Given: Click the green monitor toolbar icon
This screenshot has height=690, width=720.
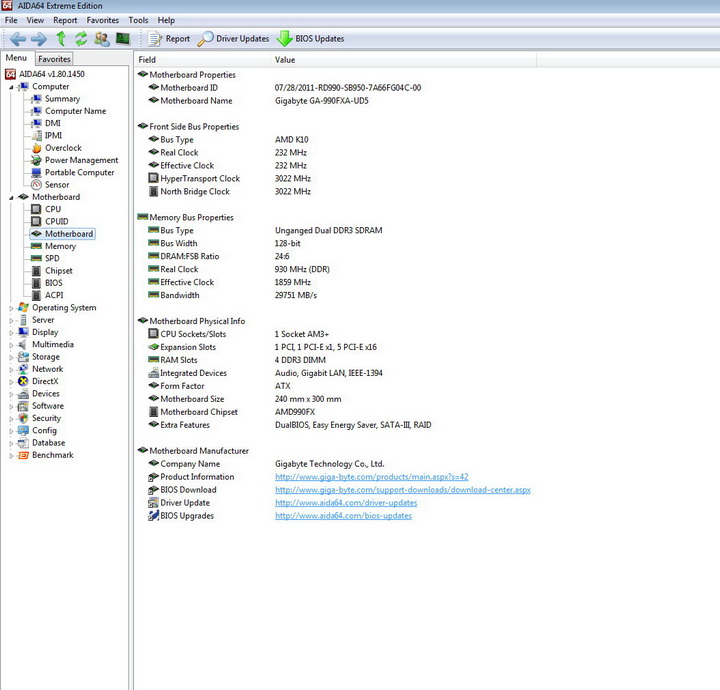Looking at the screenshot, I should point(123,39).
